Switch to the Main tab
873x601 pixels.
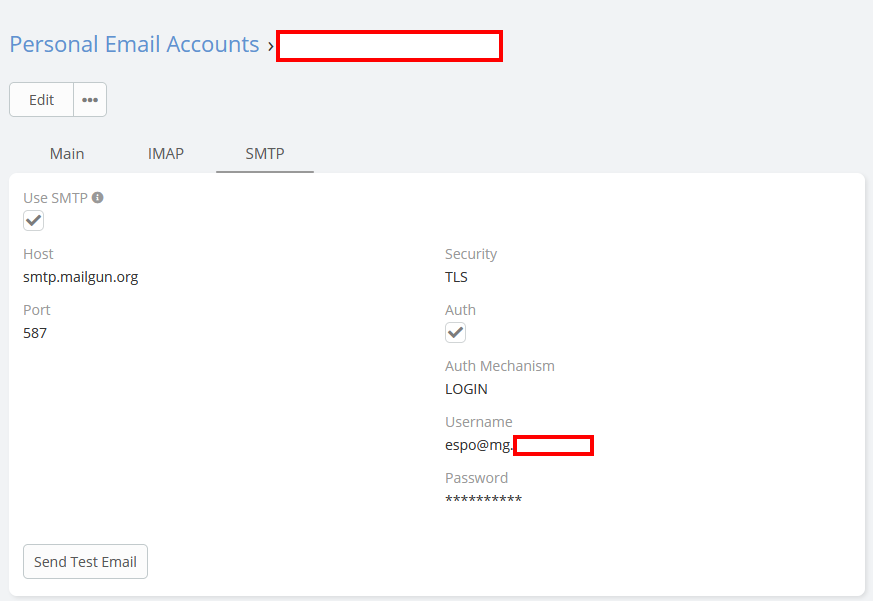(67, 154)
